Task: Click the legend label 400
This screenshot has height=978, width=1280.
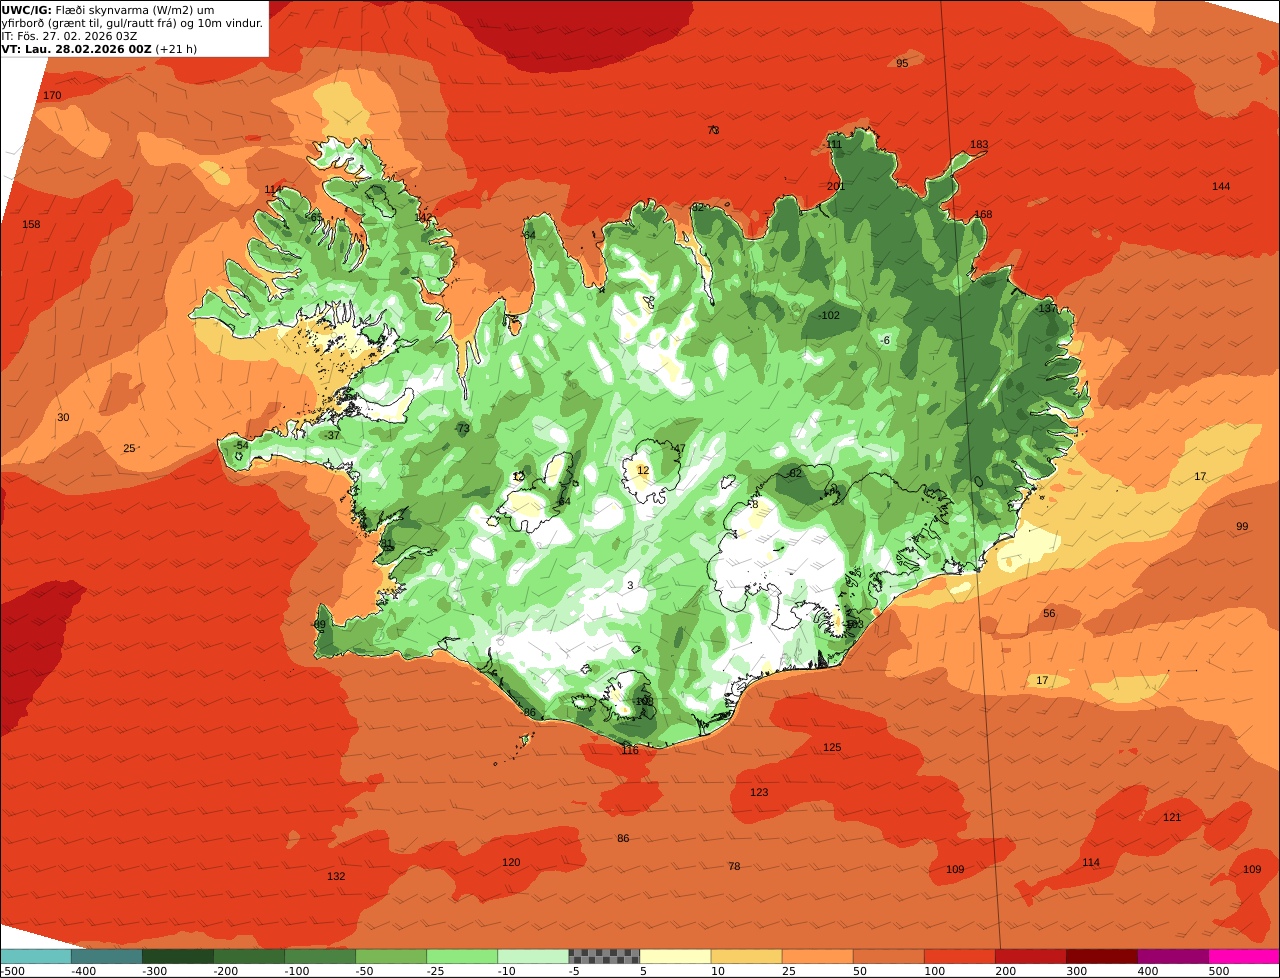Action: click(x=1147, y=971)
